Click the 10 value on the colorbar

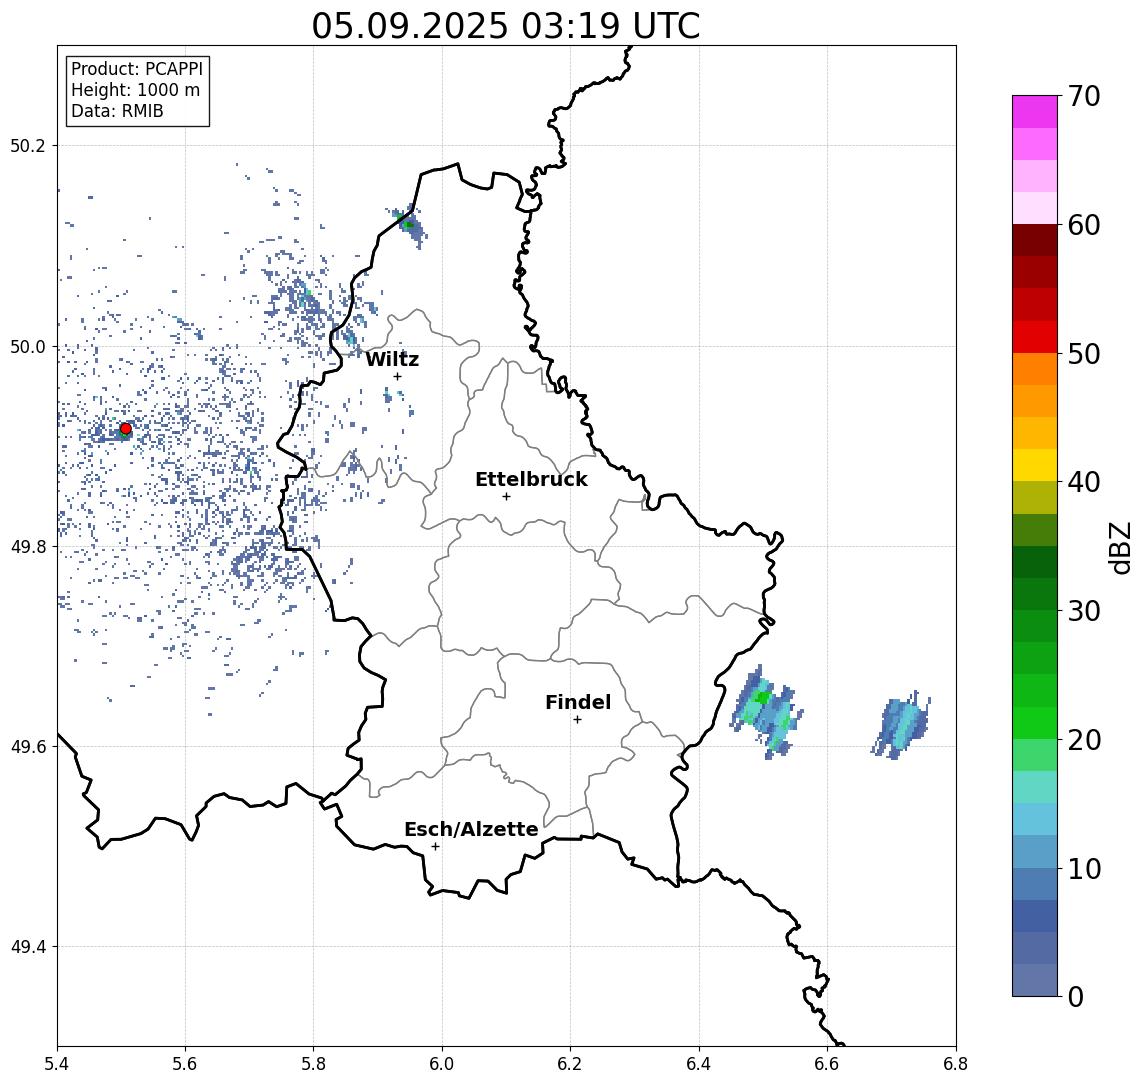[1084, 868]
